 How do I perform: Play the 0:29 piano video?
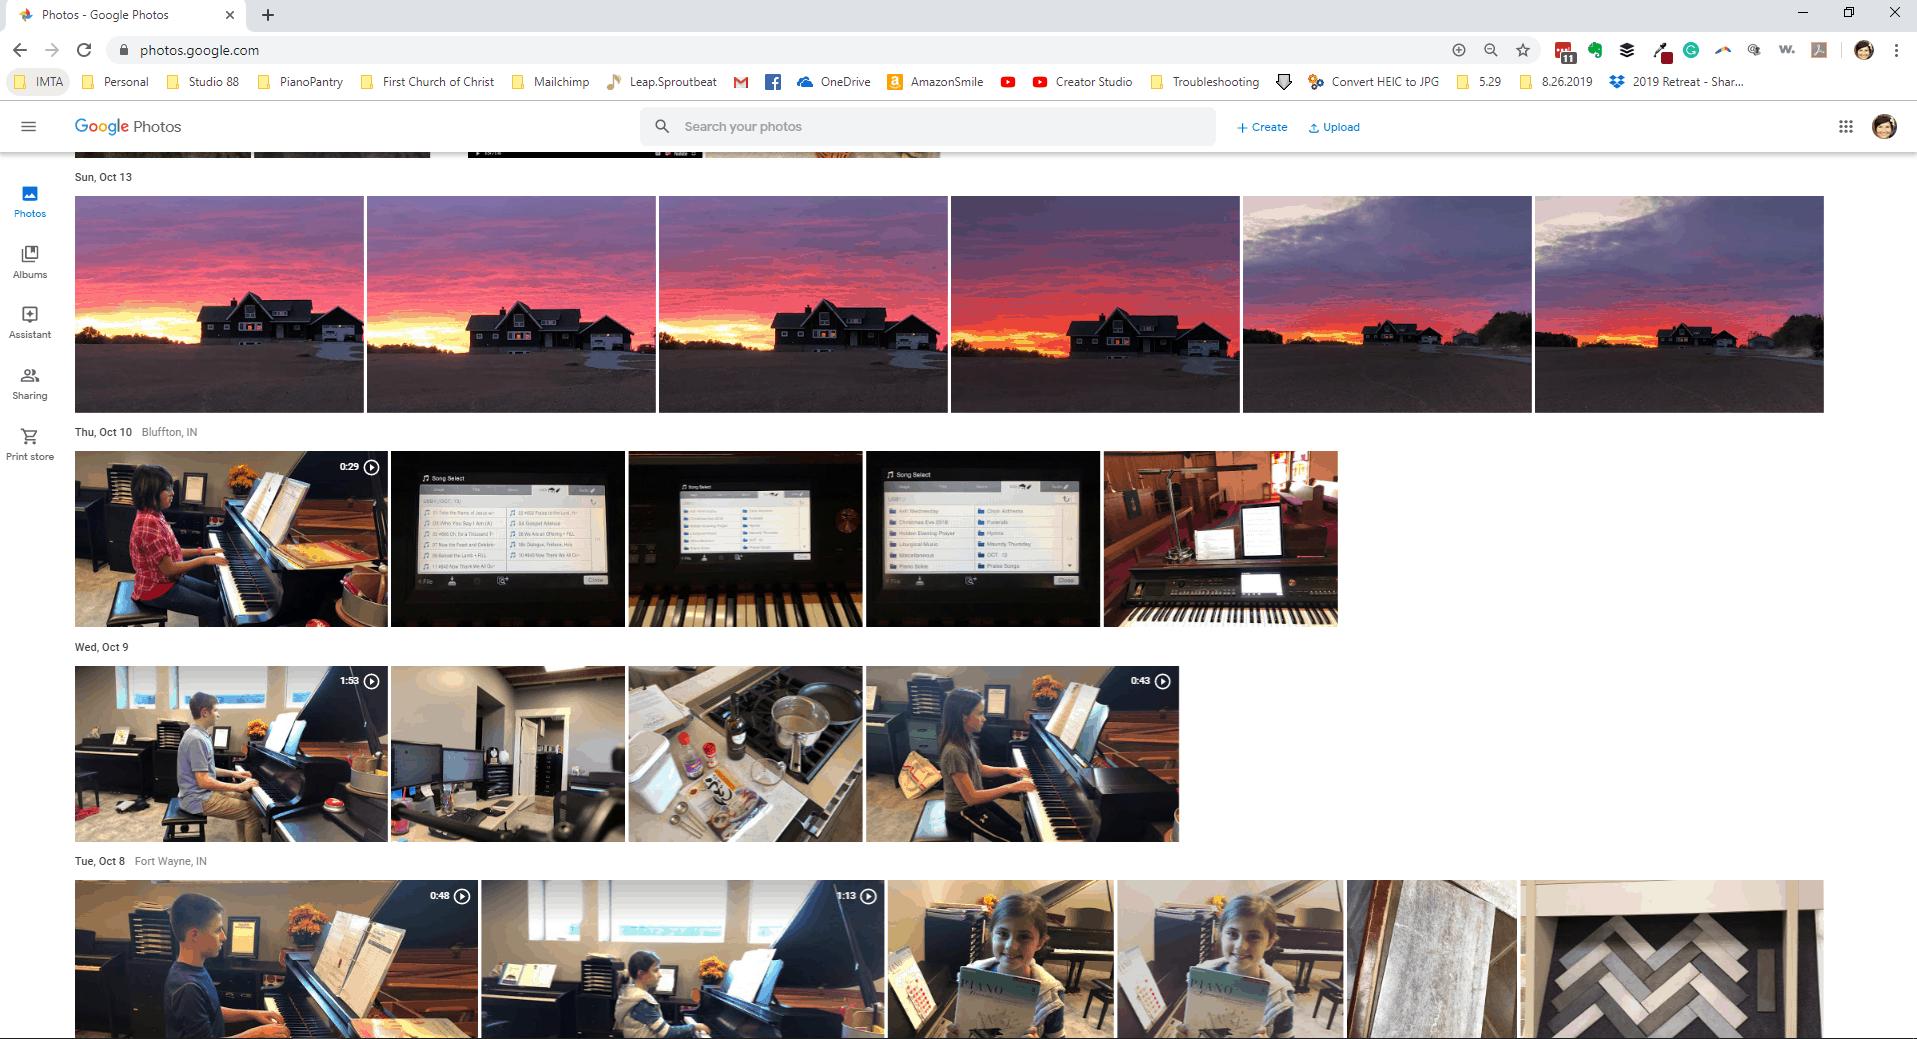231,539
